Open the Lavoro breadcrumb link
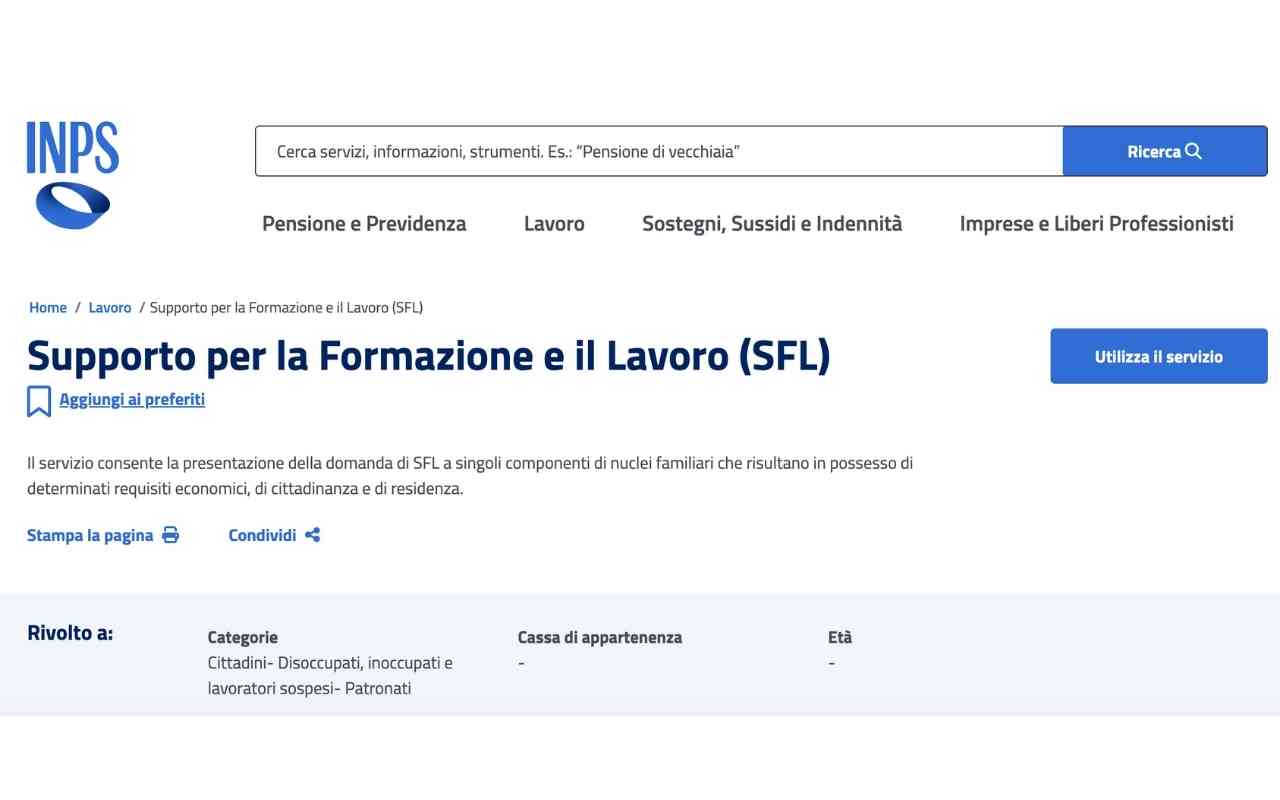 (110, 308)
